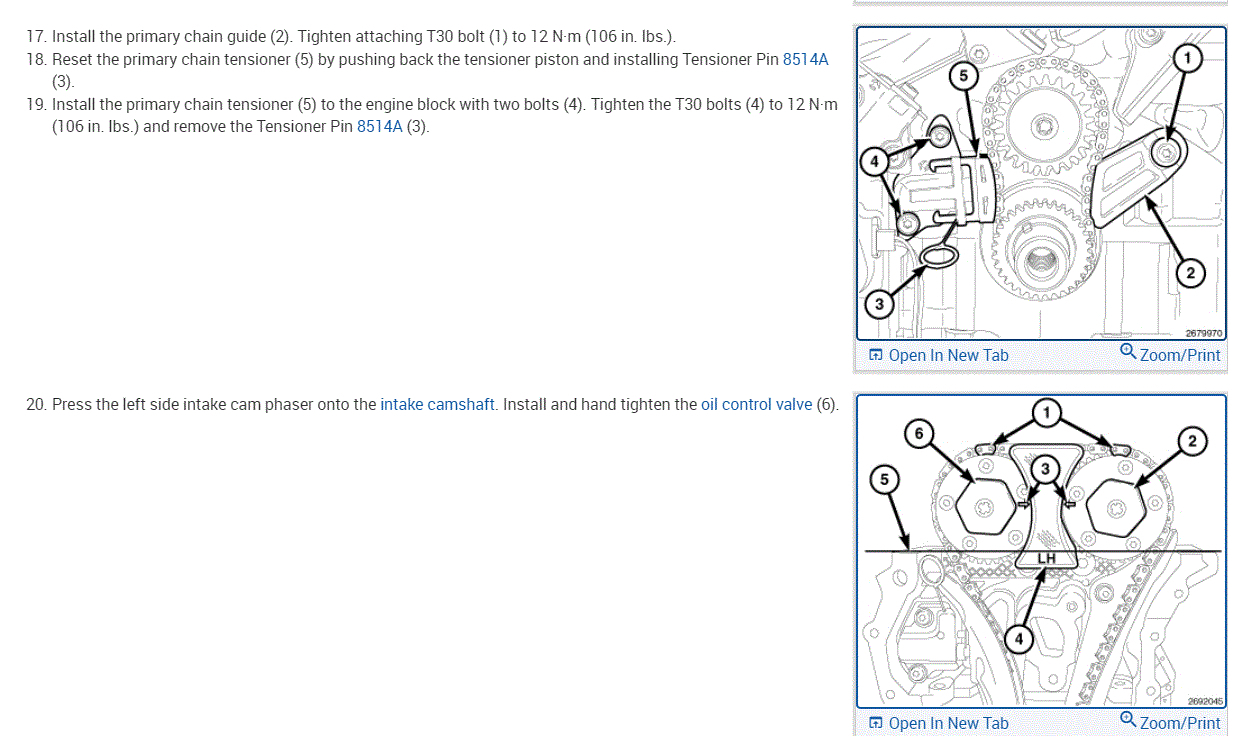The height and width of the screenshot is (736, 1253).
Task: Open the 8514A link in step 19
Action: tap(380, 127)
